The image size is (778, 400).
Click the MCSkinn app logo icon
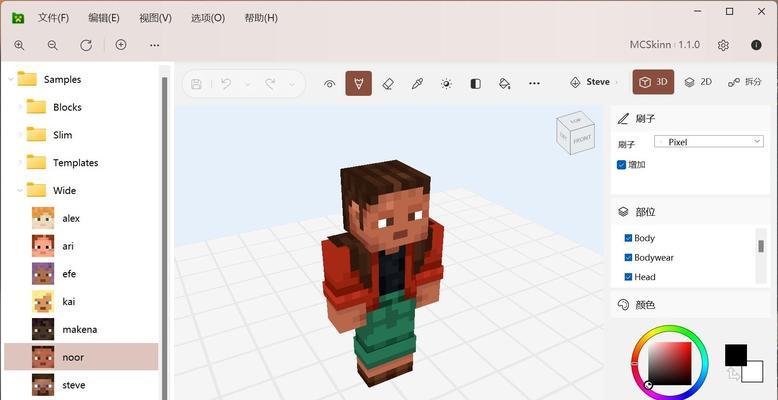coord(18,18)
